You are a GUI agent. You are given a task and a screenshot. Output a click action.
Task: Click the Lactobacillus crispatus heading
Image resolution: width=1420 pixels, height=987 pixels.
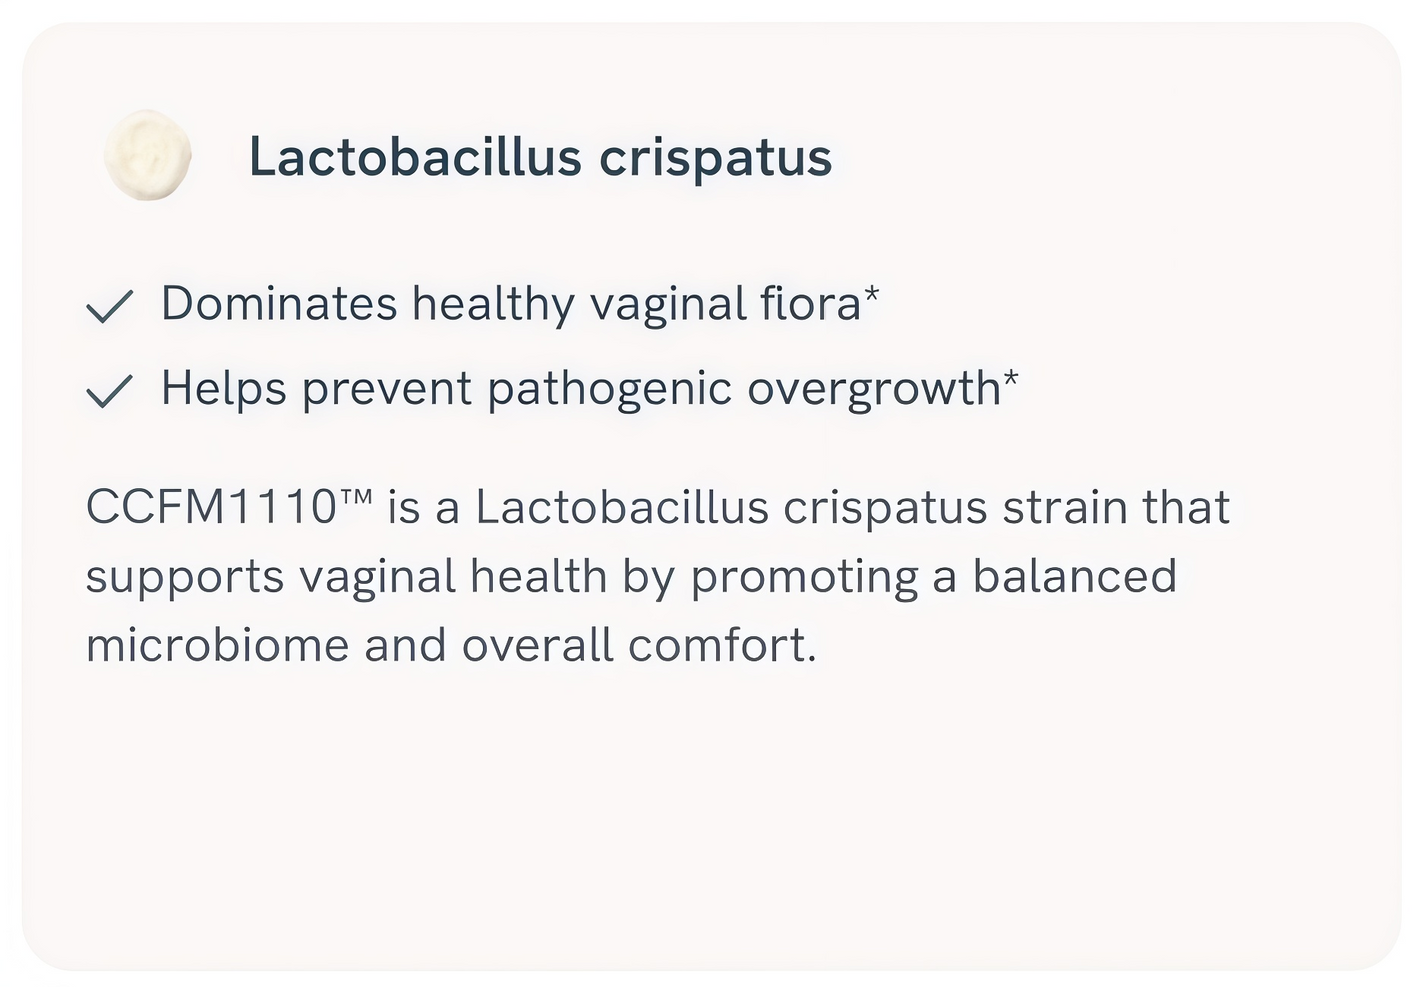[540, 157]
